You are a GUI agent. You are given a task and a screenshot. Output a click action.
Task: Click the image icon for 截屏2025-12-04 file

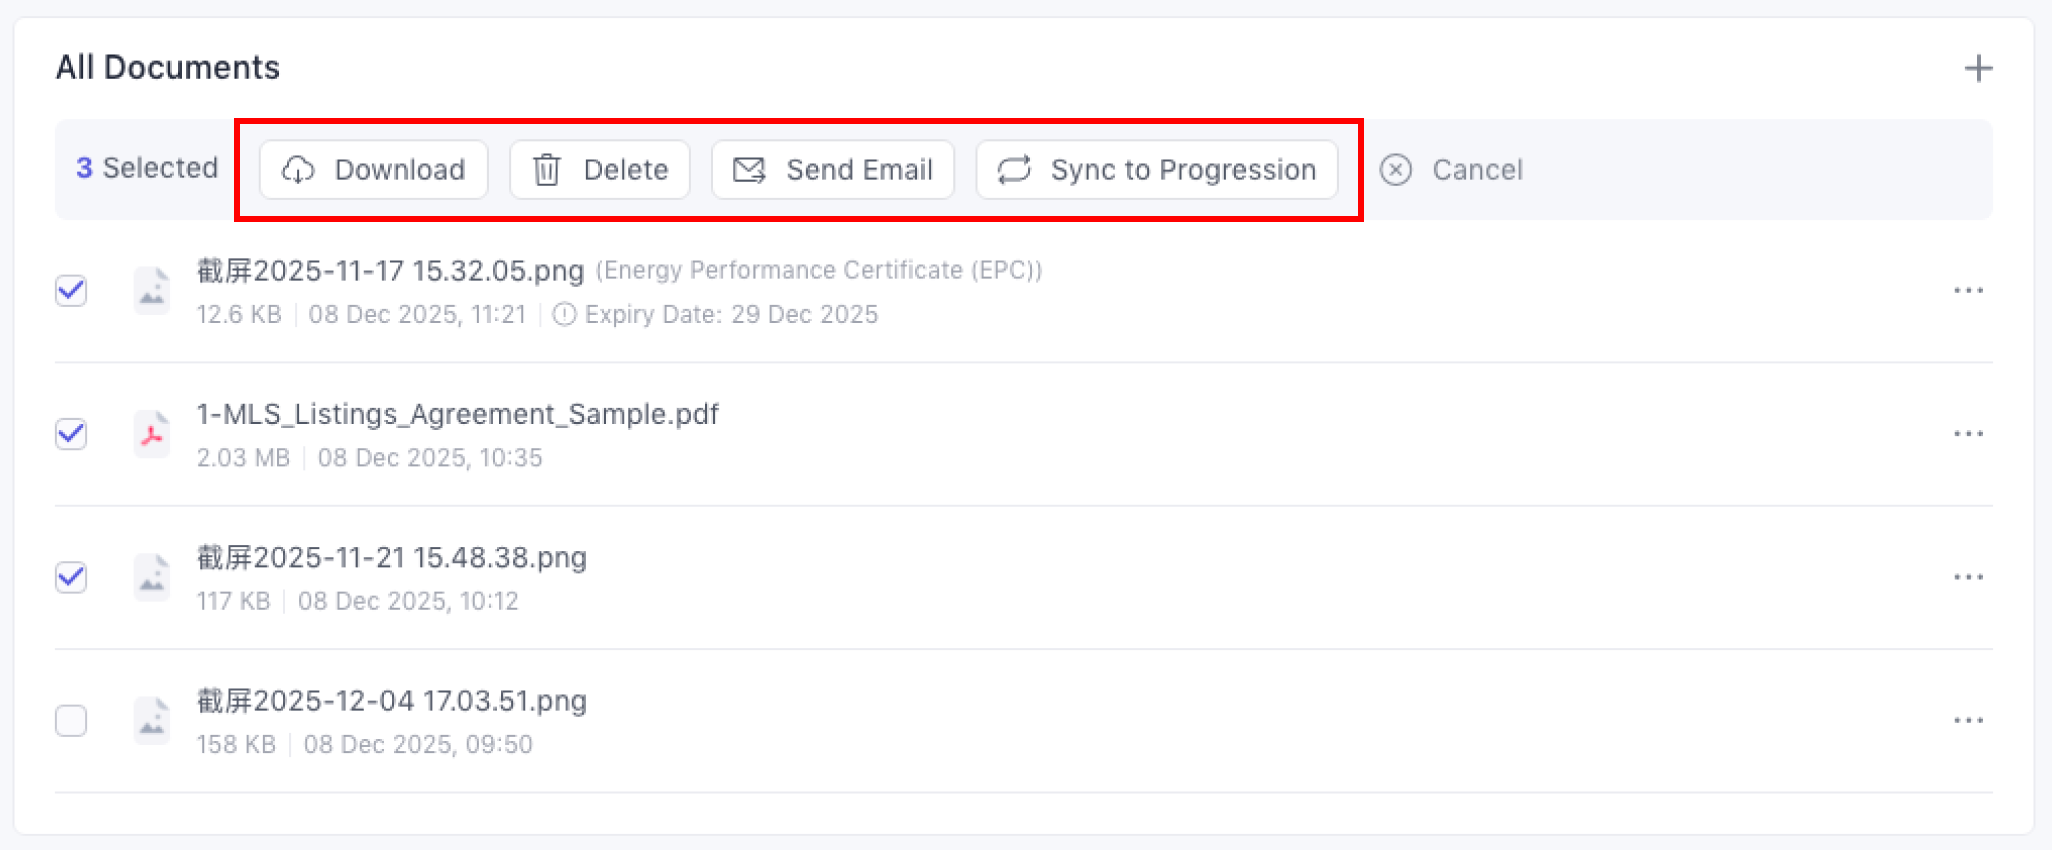(152, 721)
